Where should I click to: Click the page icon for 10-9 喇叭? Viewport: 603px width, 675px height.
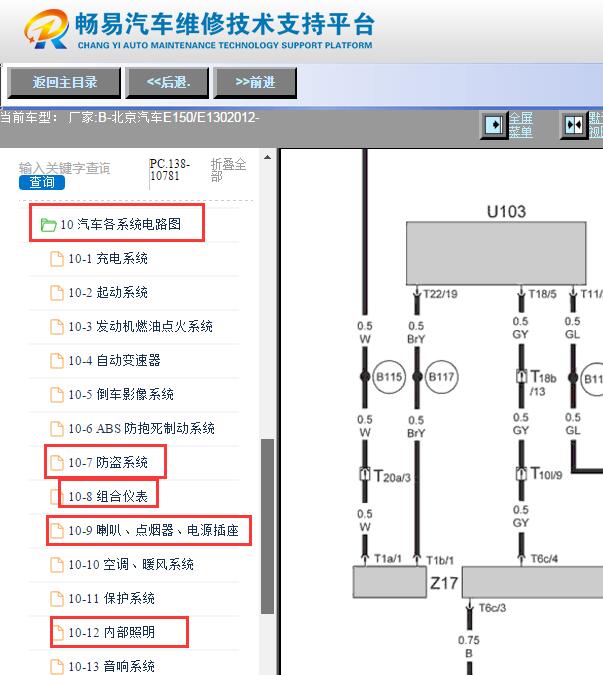(57, 530)
